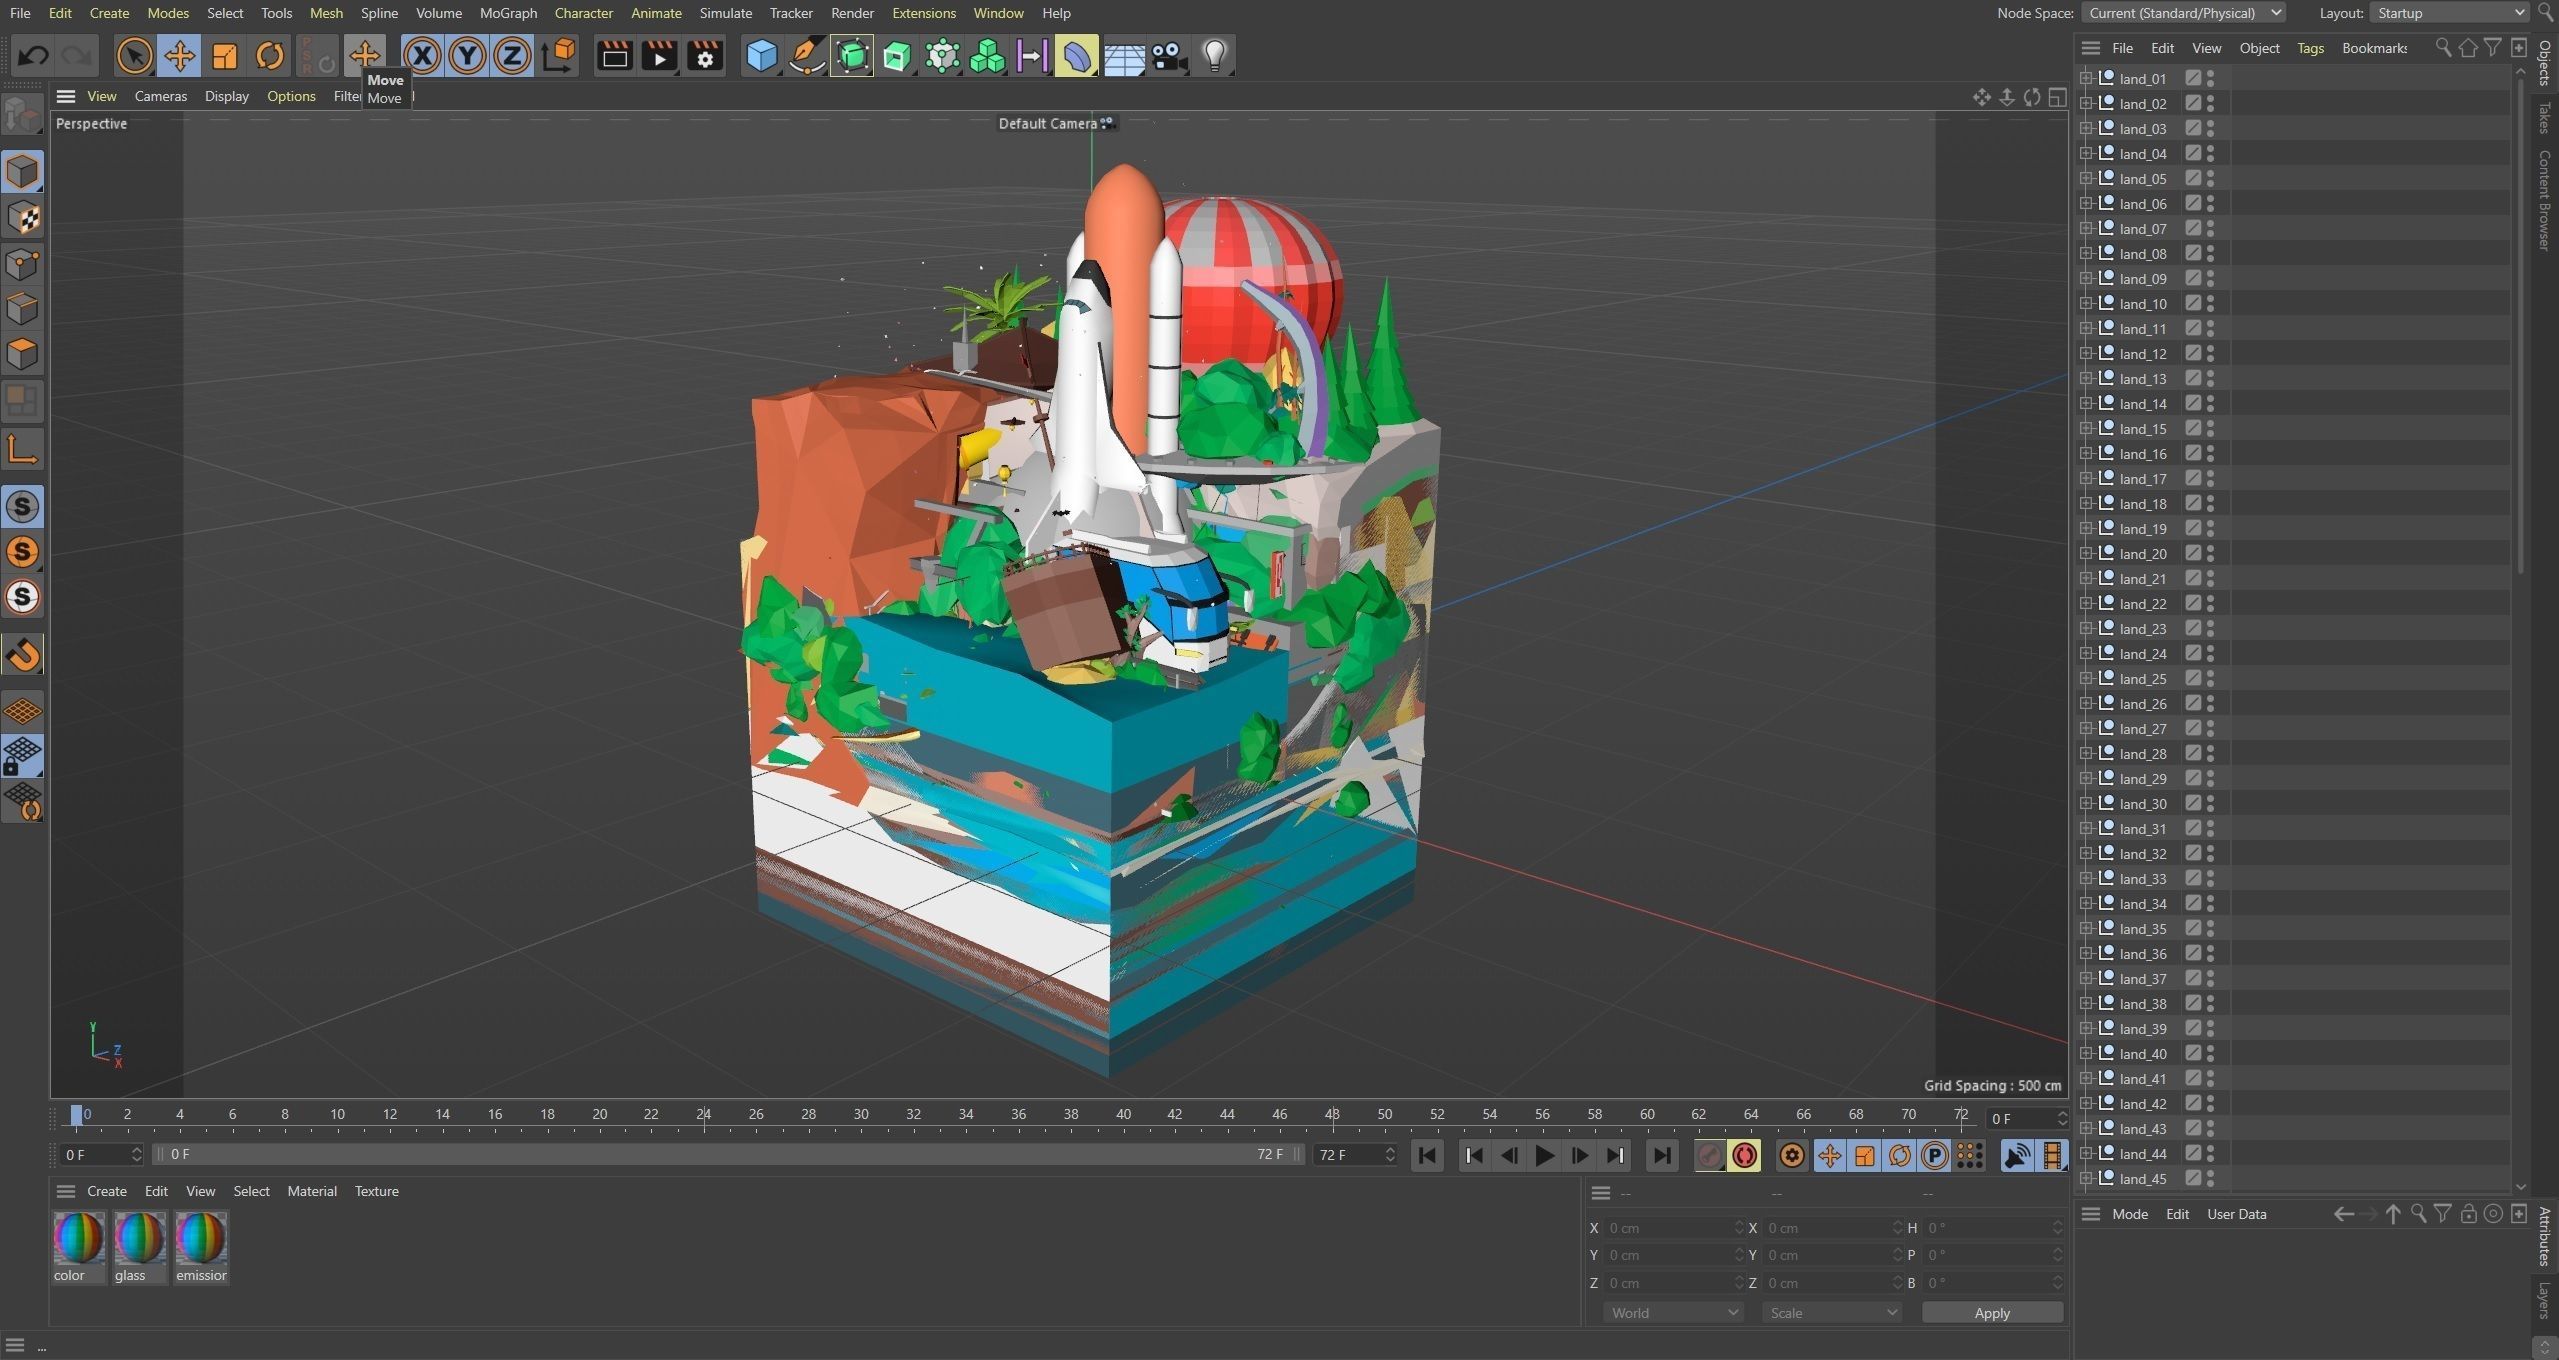Toggle sound playback speaker icon
This screenshot has width=2559, height=1360.
(2017, 1155)
